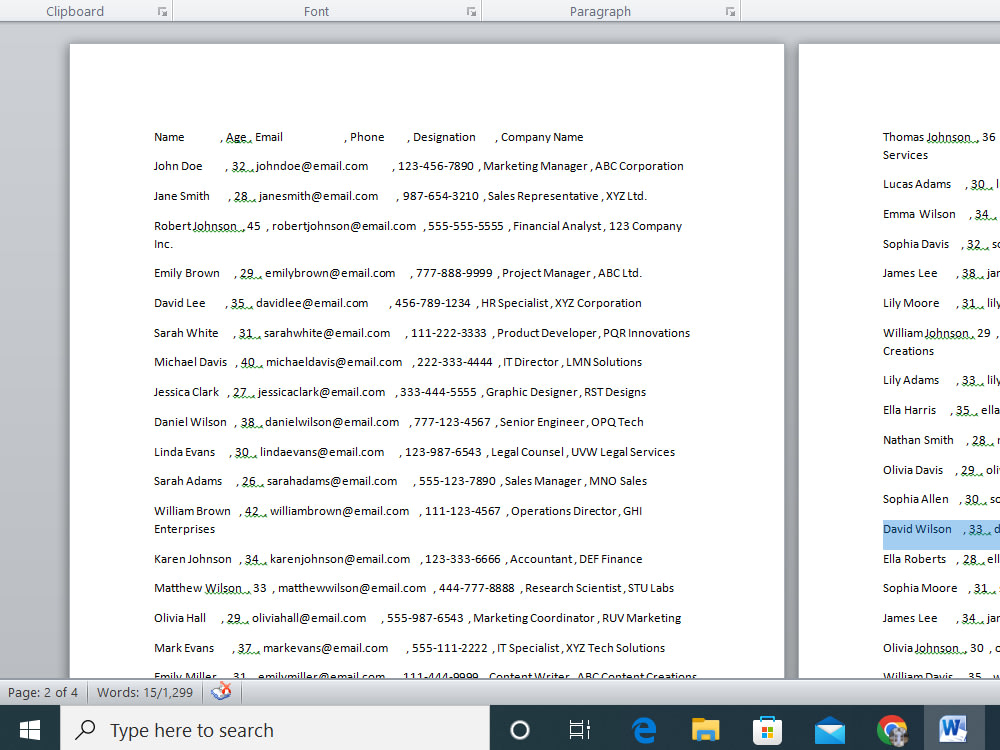The width and height of the screenshot is (1000, 750).
Task: Open Google Chrome from taskbar
Action: pyautogui.click(x=892, y=729)
